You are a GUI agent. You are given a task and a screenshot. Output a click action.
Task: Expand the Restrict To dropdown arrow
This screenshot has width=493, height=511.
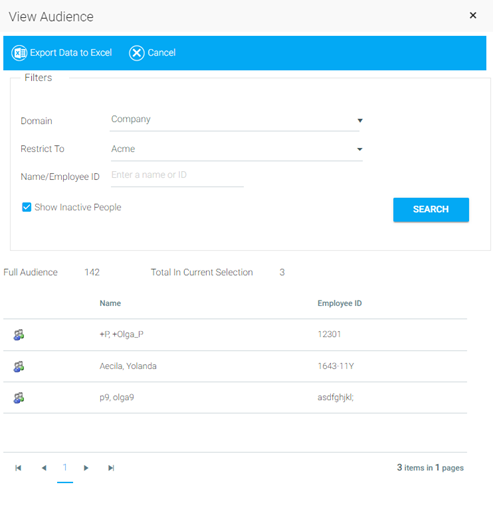pyautogui.click(x=360, y=149)
